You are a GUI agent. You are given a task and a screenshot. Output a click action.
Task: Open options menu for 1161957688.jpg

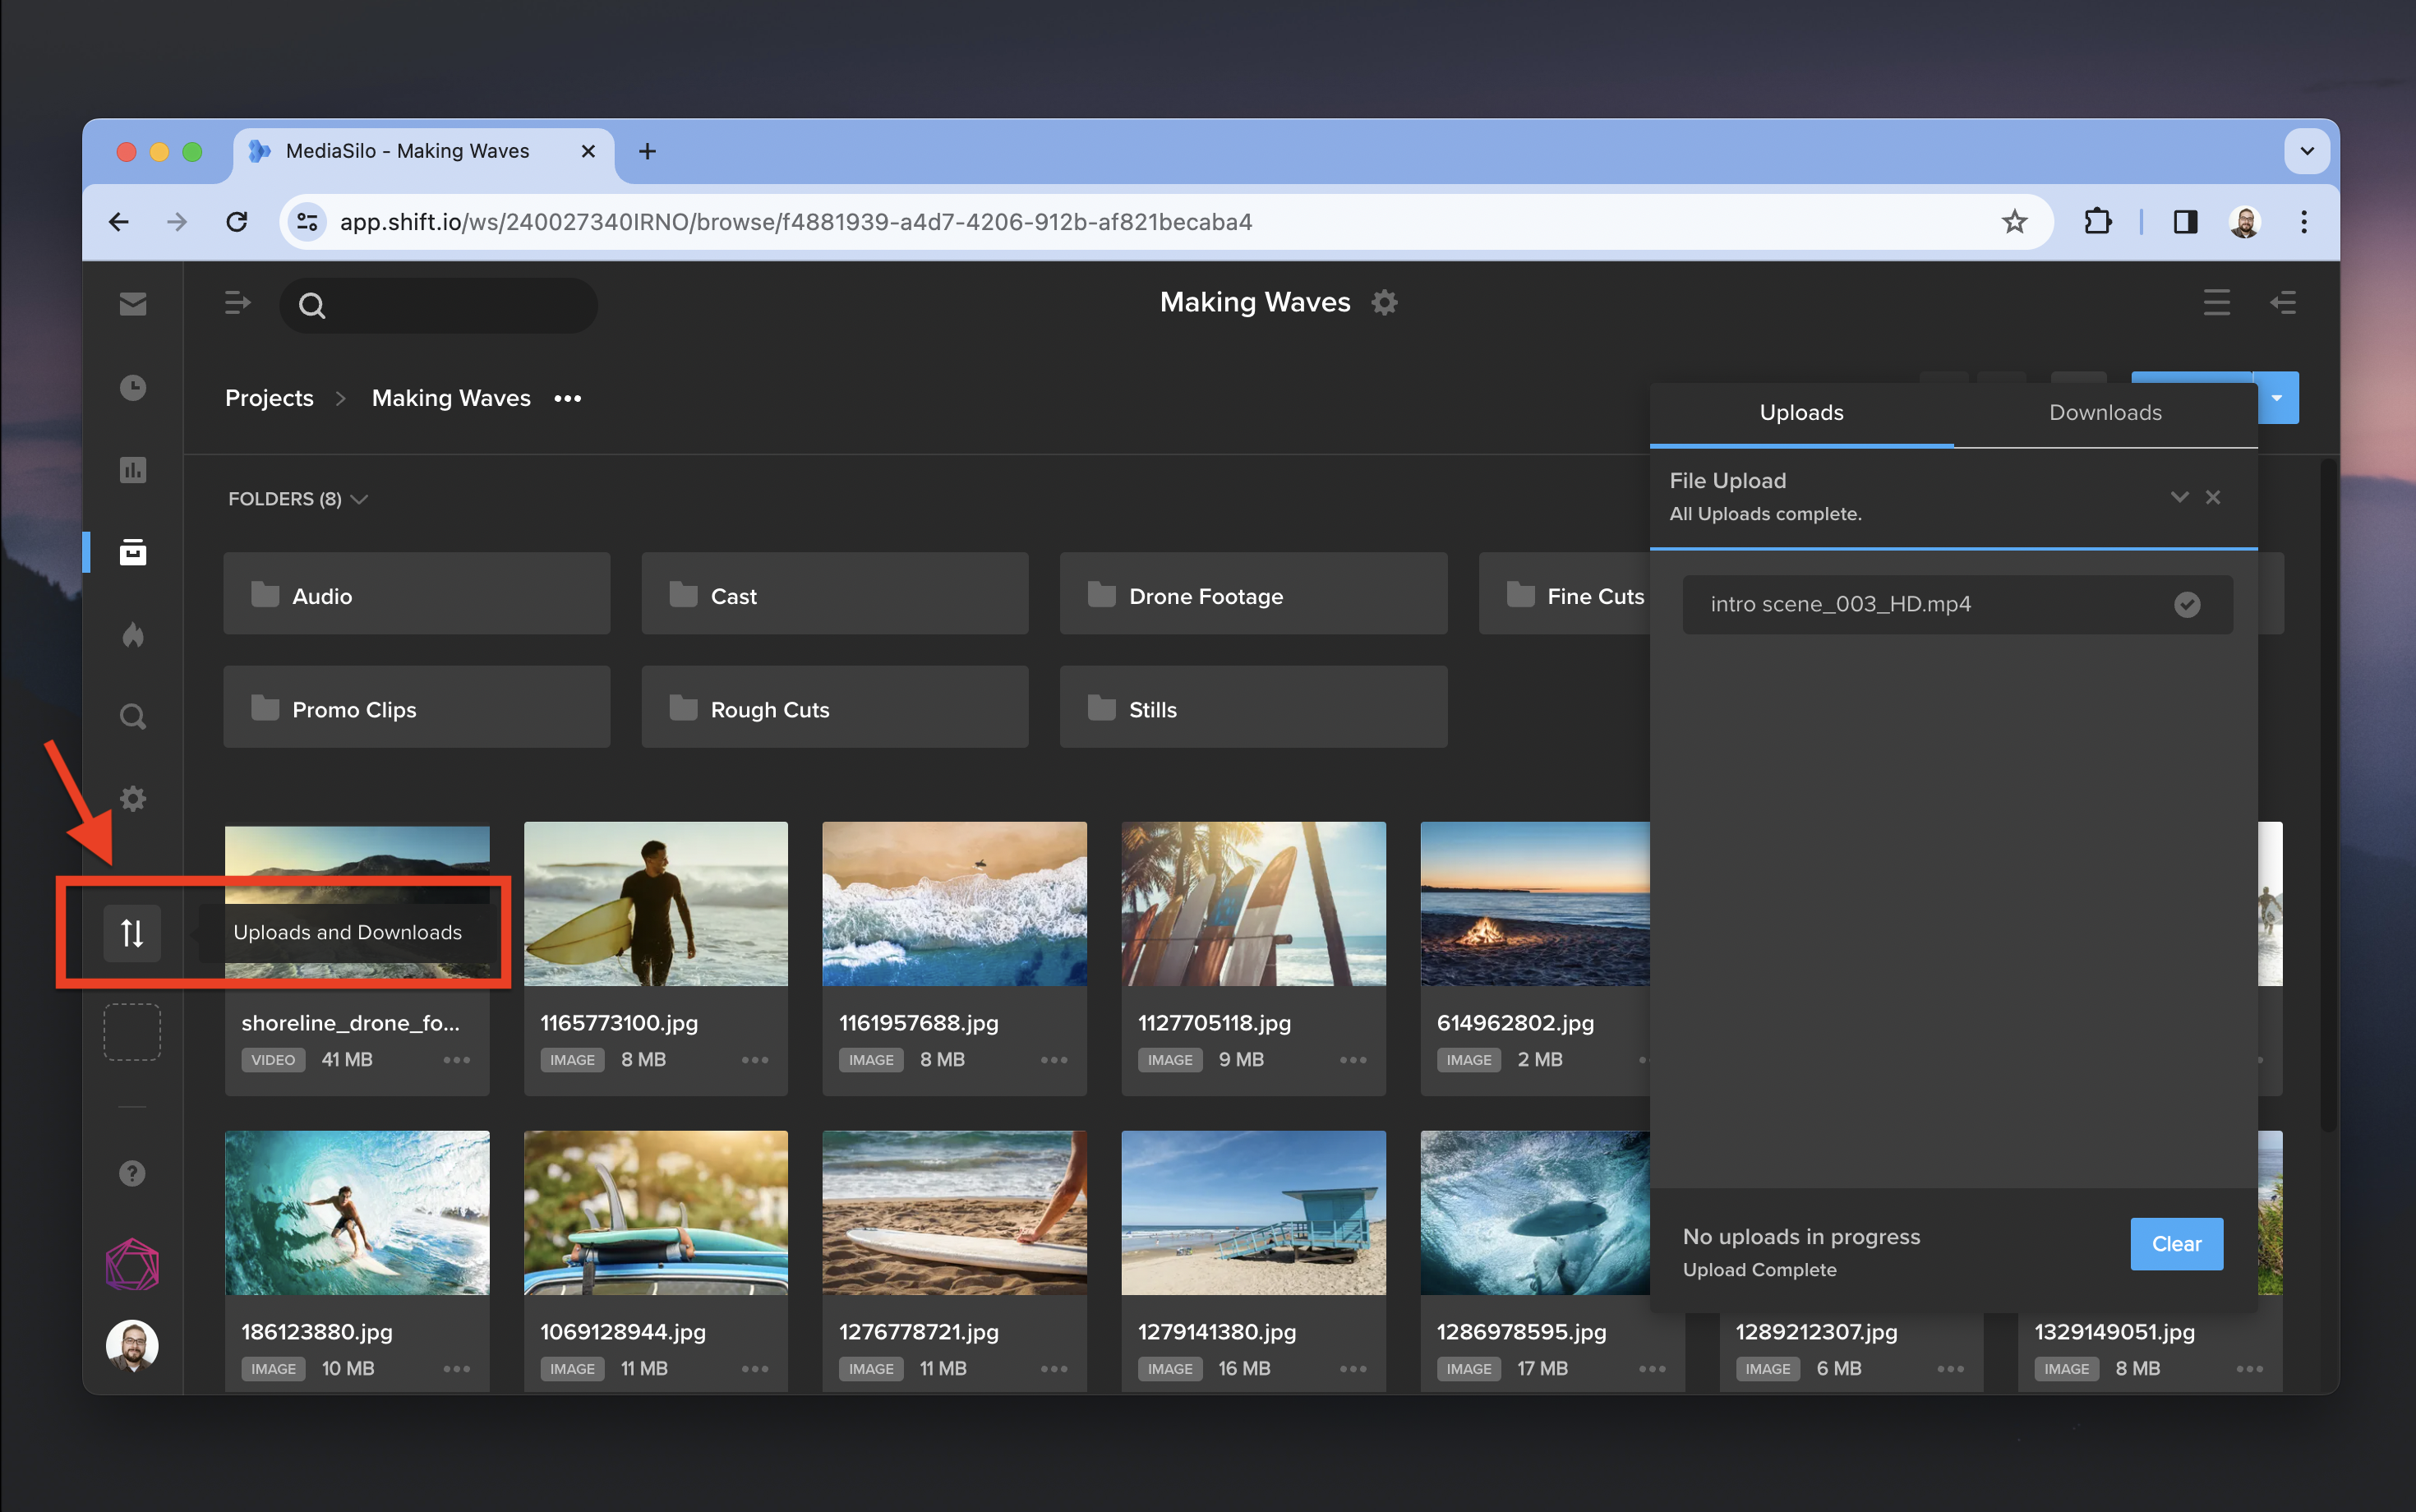coord(1054,1060)
